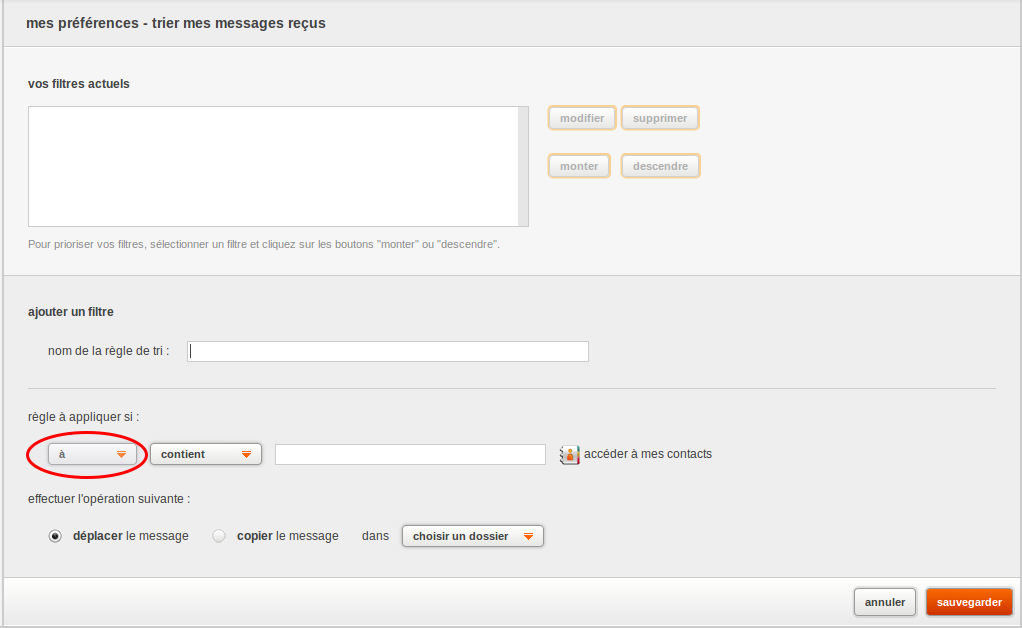Viewport: 1022px width, 628px height.
Task: Open 'accéder à mes contacts' link
Action: pos(648,454)
